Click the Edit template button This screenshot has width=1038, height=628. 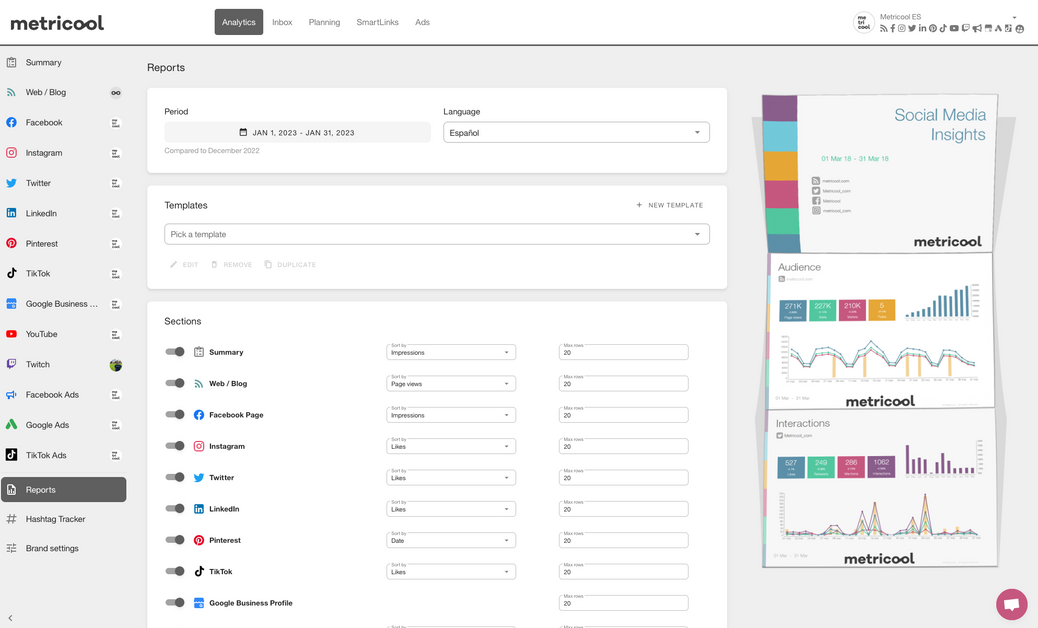pos(184,265)
